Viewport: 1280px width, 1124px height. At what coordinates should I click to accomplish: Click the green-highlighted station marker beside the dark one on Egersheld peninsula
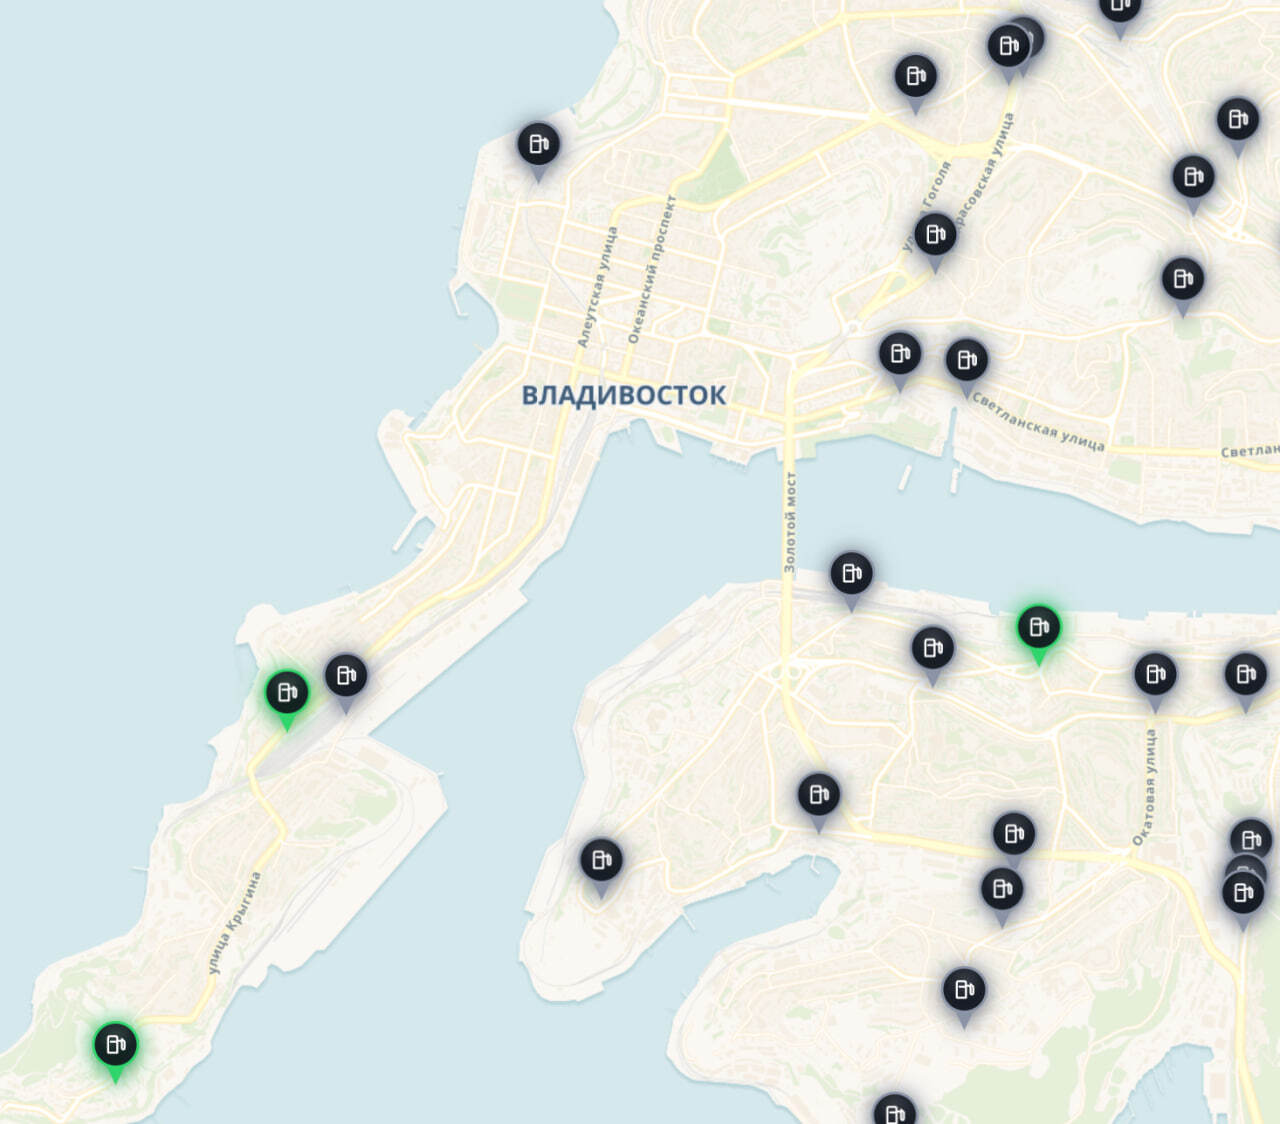tap(287, 693)
